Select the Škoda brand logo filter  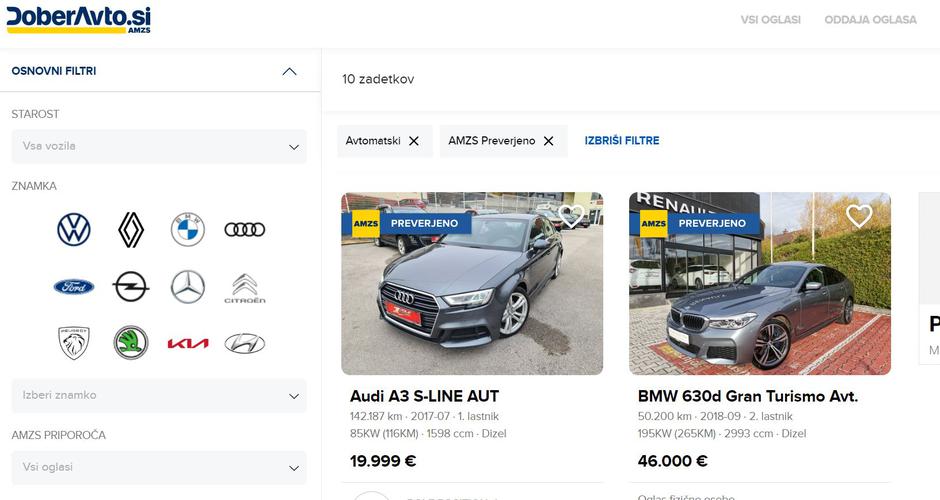tap(131, 343)
